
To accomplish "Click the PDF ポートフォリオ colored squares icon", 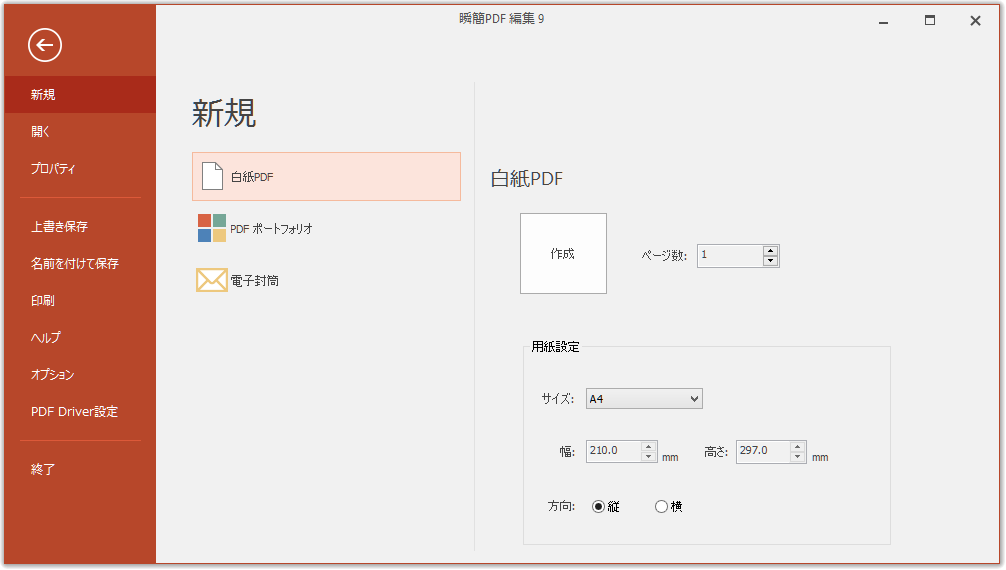I will point(212,228).
